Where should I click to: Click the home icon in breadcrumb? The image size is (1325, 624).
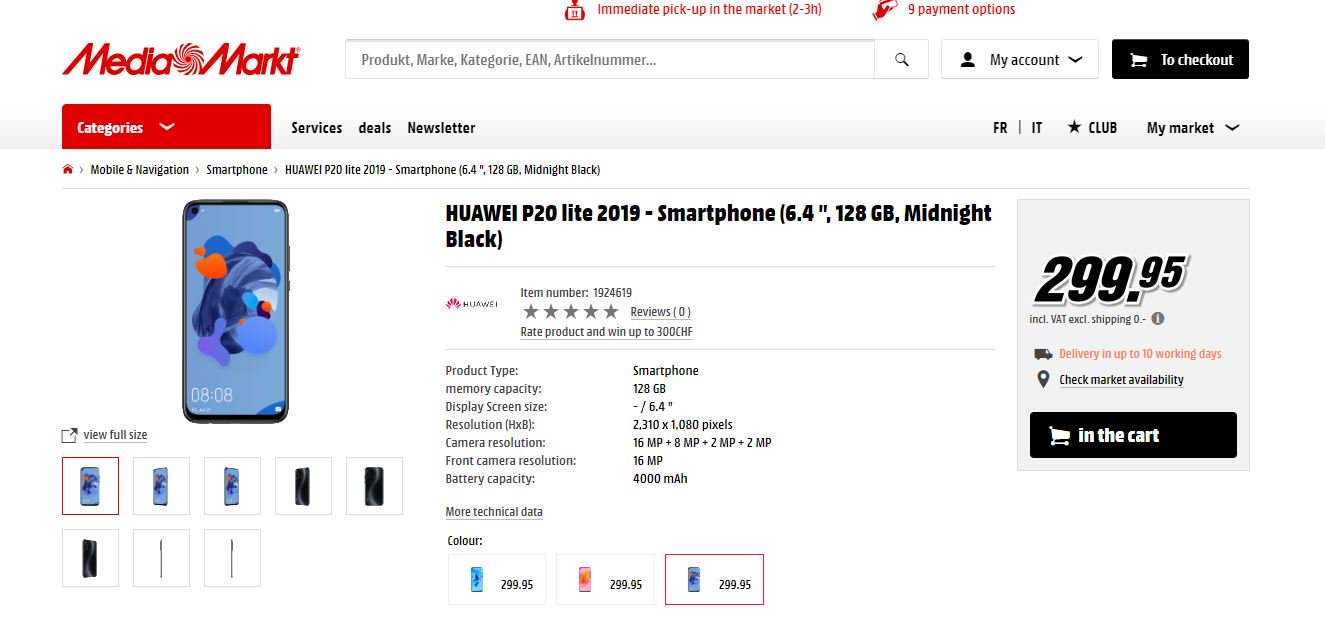68,170
